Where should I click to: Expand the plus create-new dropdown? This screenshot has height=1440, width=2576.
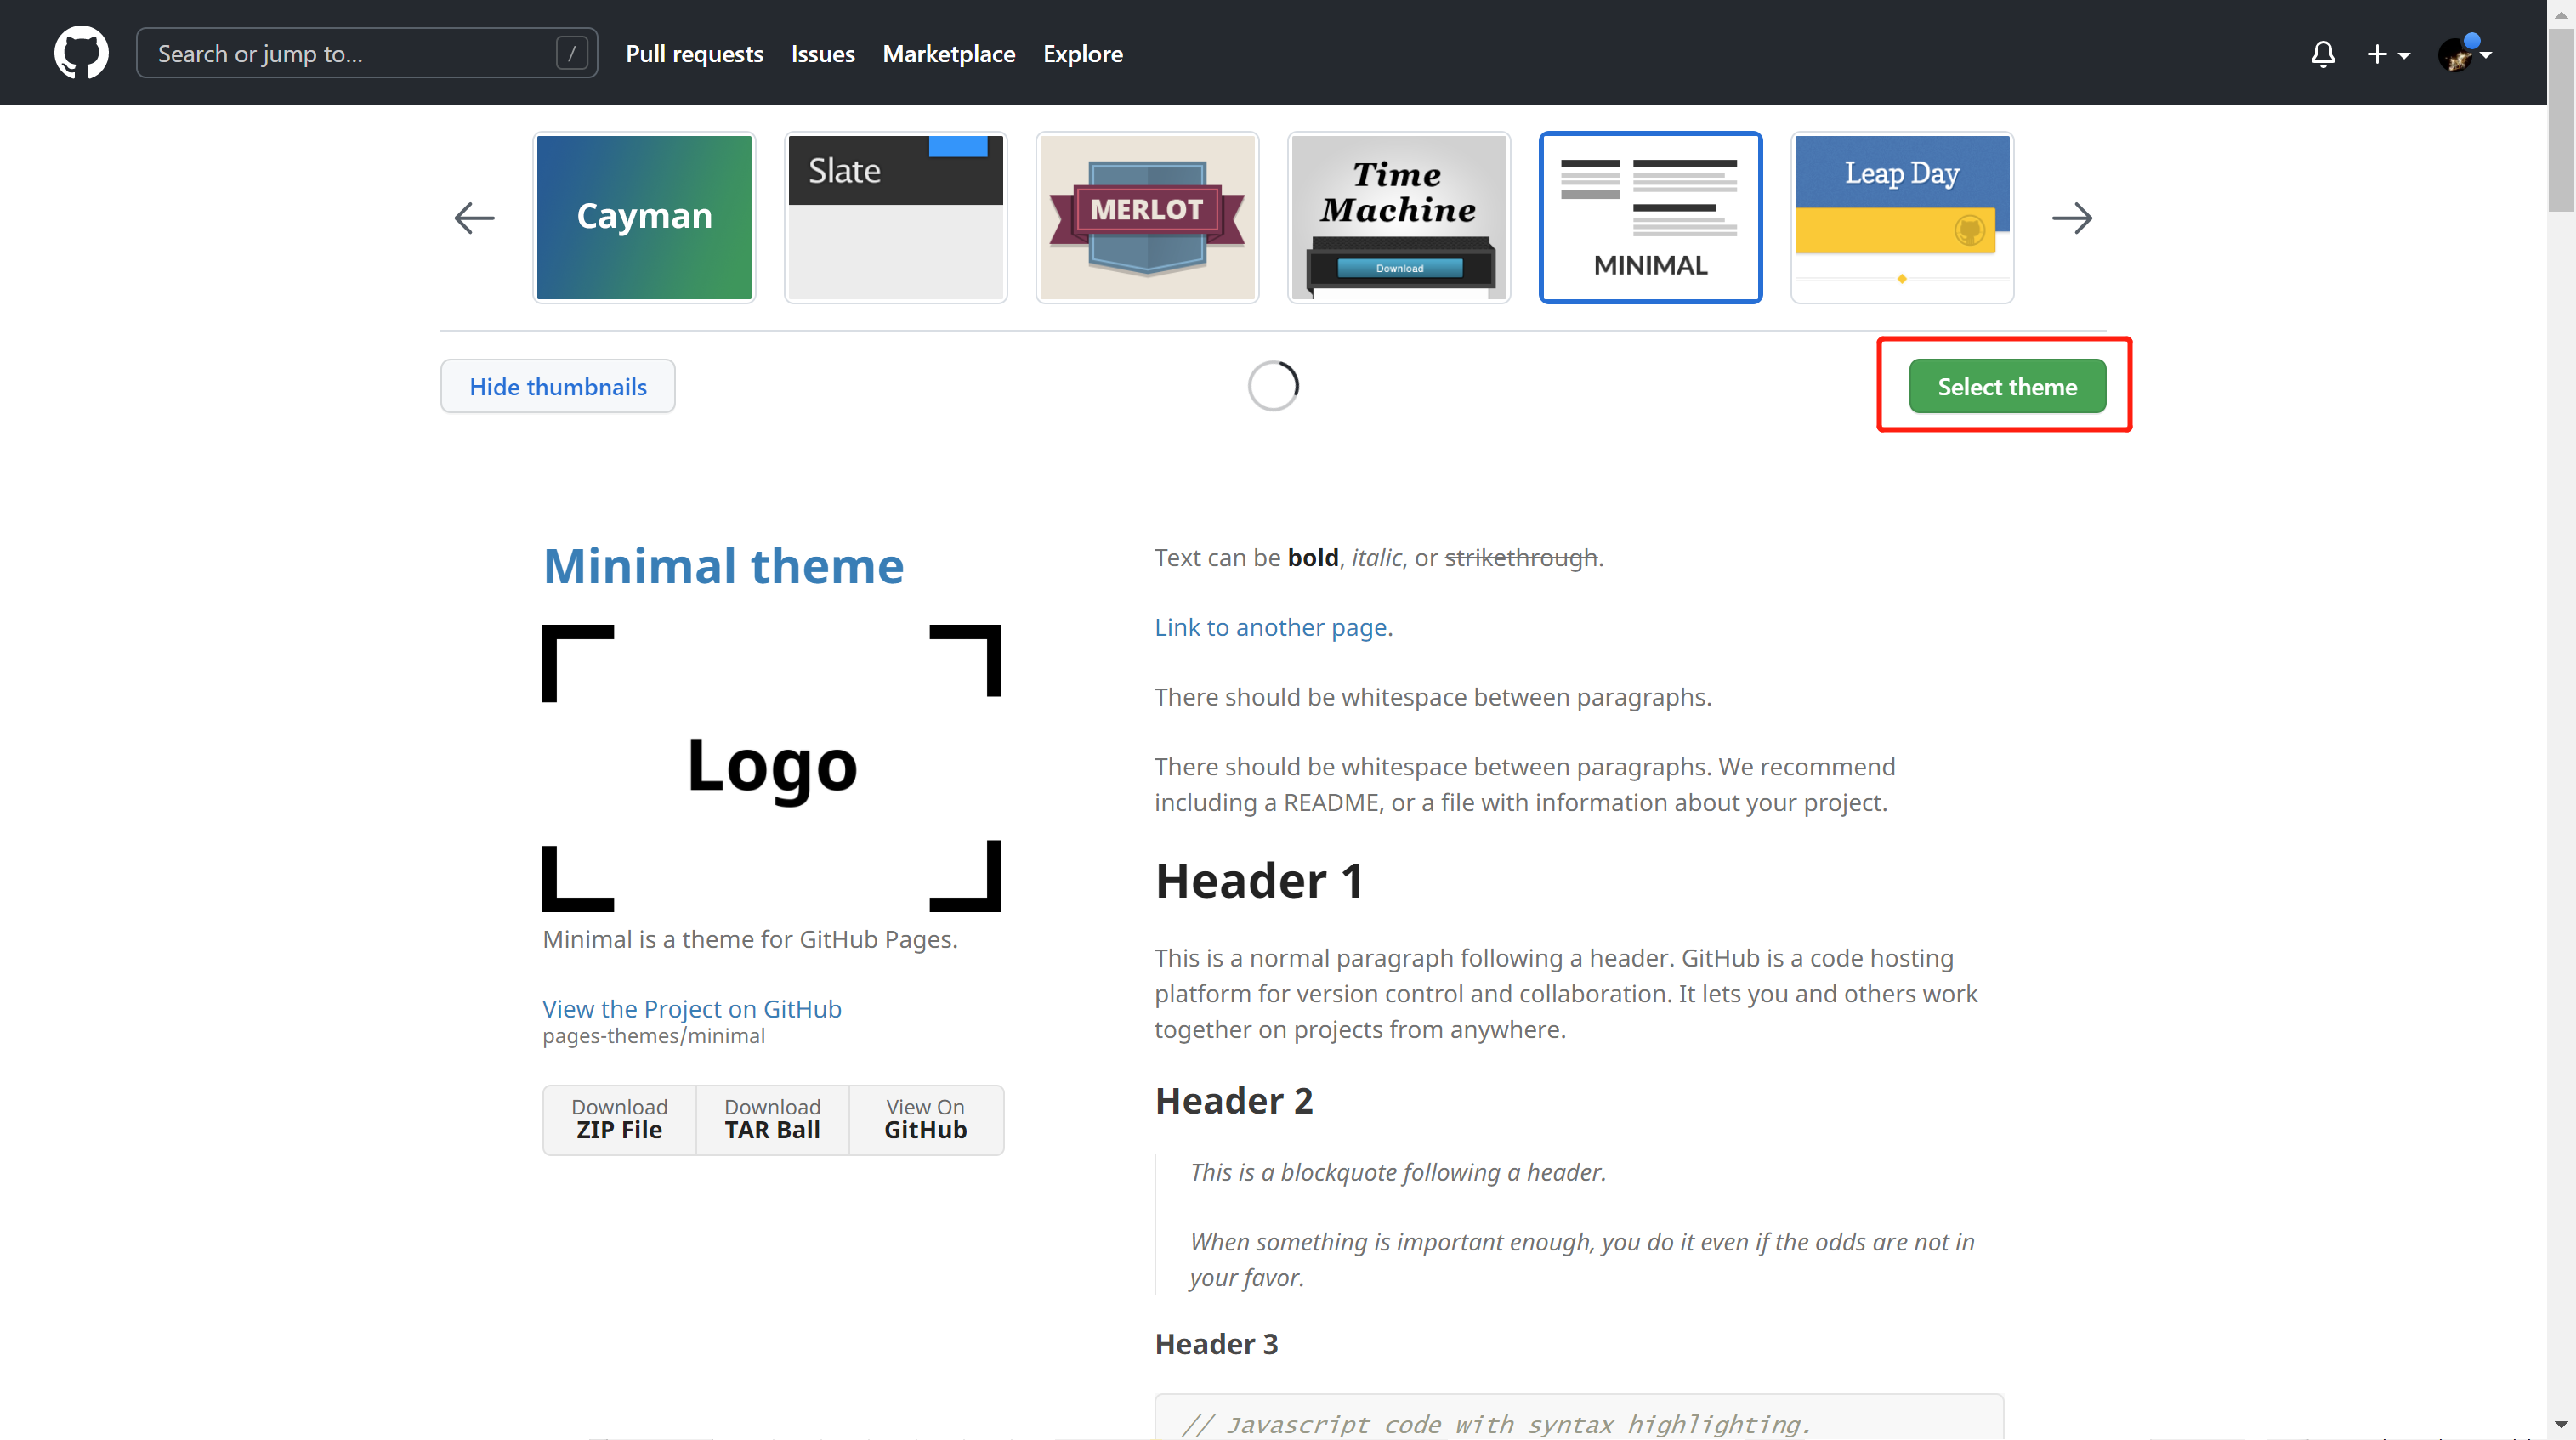pyautogui.click(x=2388, y=54)
